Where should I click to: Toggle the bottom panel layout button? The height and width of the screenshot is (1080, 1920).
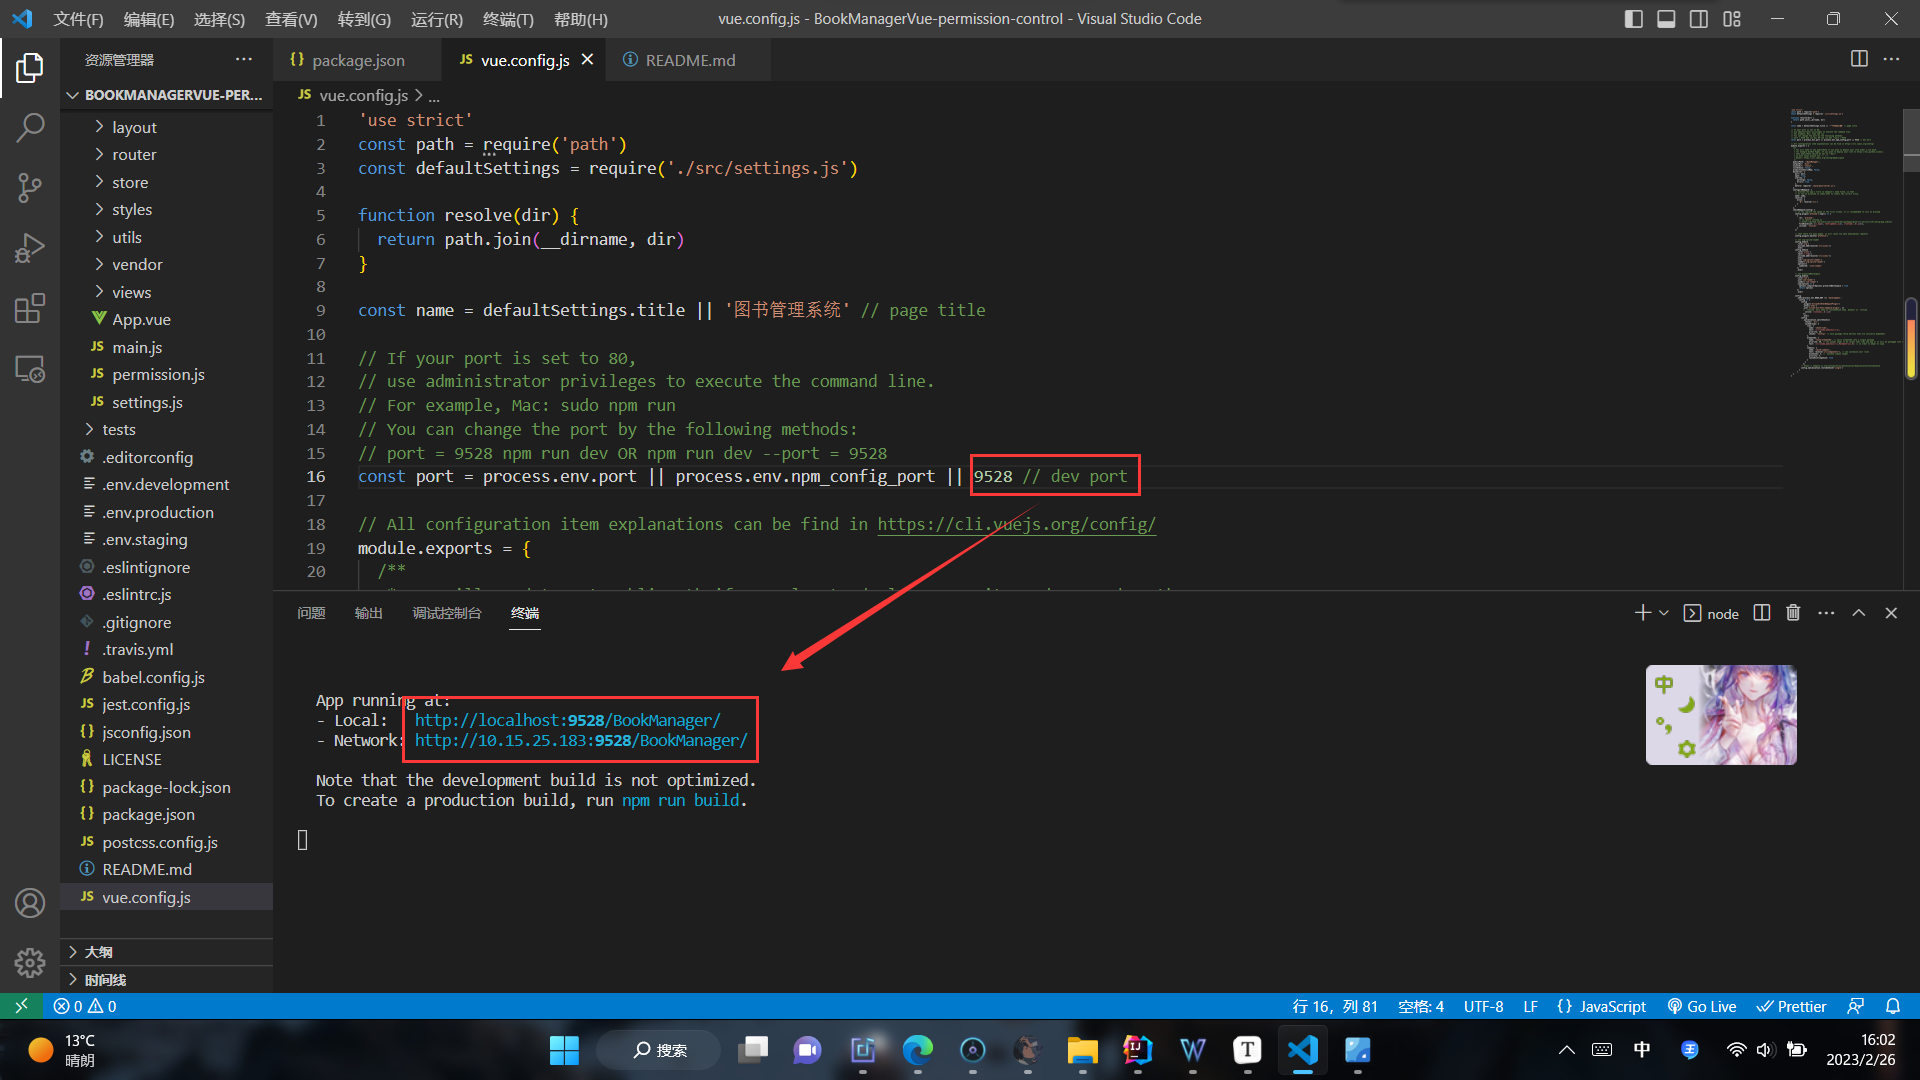point(1666,19)
